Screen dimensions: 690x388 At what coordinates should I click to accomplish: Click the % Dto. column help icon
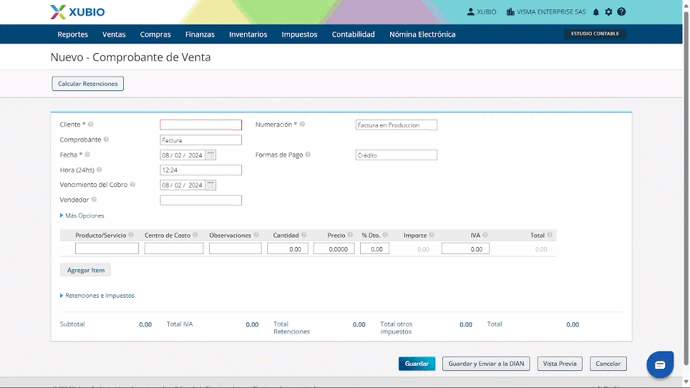pyautogui.click(x=385, y=235)
